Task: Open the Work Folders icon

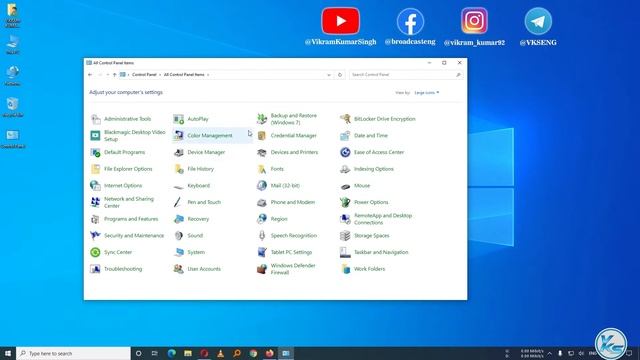Action: 345,269
